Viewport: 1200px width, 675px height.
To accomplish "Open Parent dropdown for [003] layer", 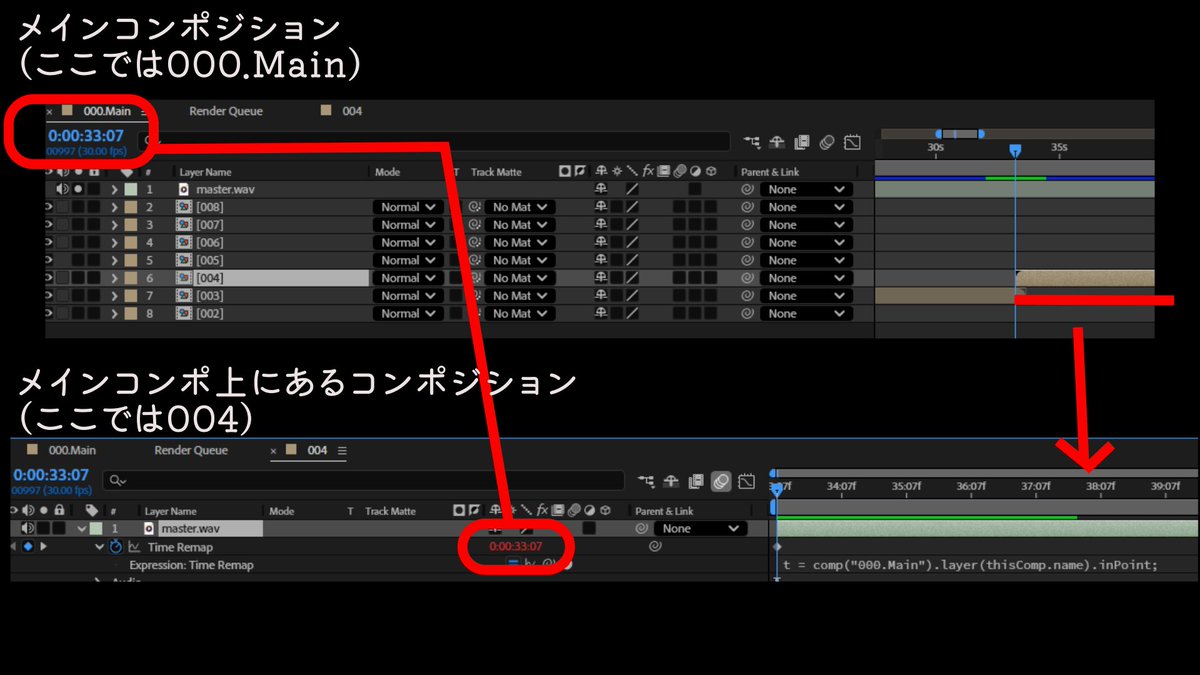I will (x=805, y=296).
